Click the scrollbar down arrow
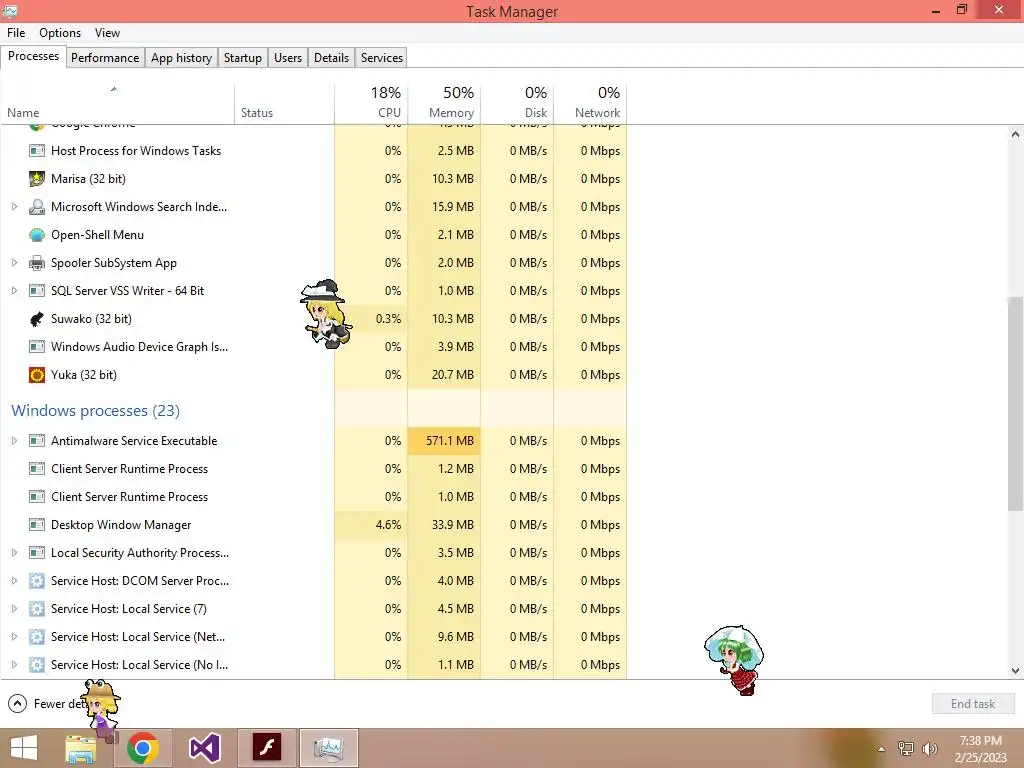Image resolution: width=1024 pixels, height=768 pixels. pos(1015,671)
